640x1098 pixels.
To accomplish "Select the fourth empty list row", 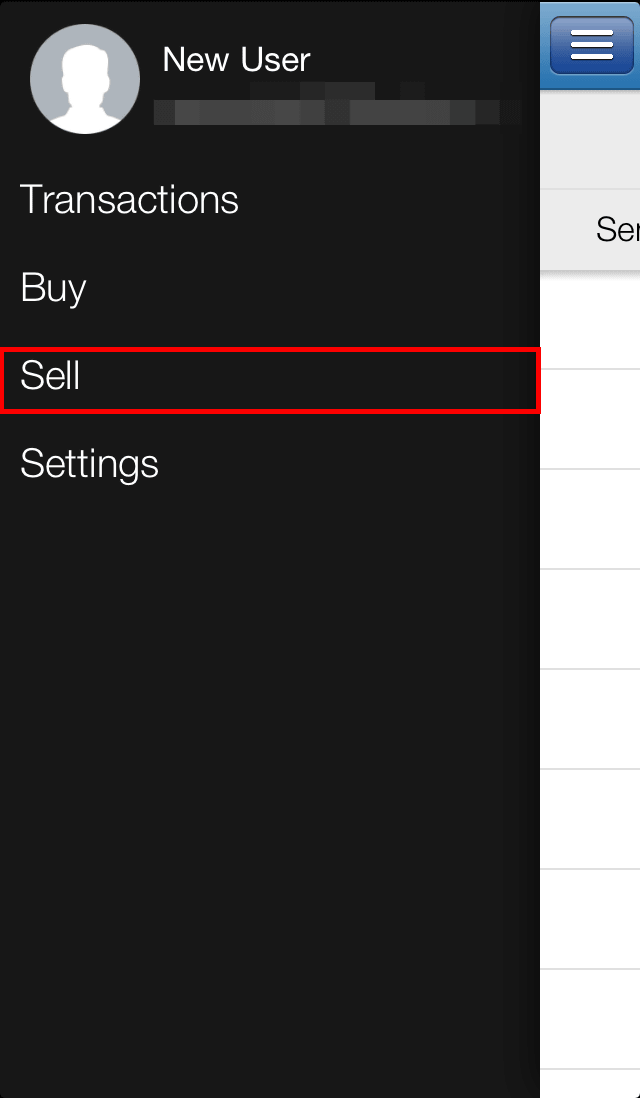I will [x=590, y=619].
